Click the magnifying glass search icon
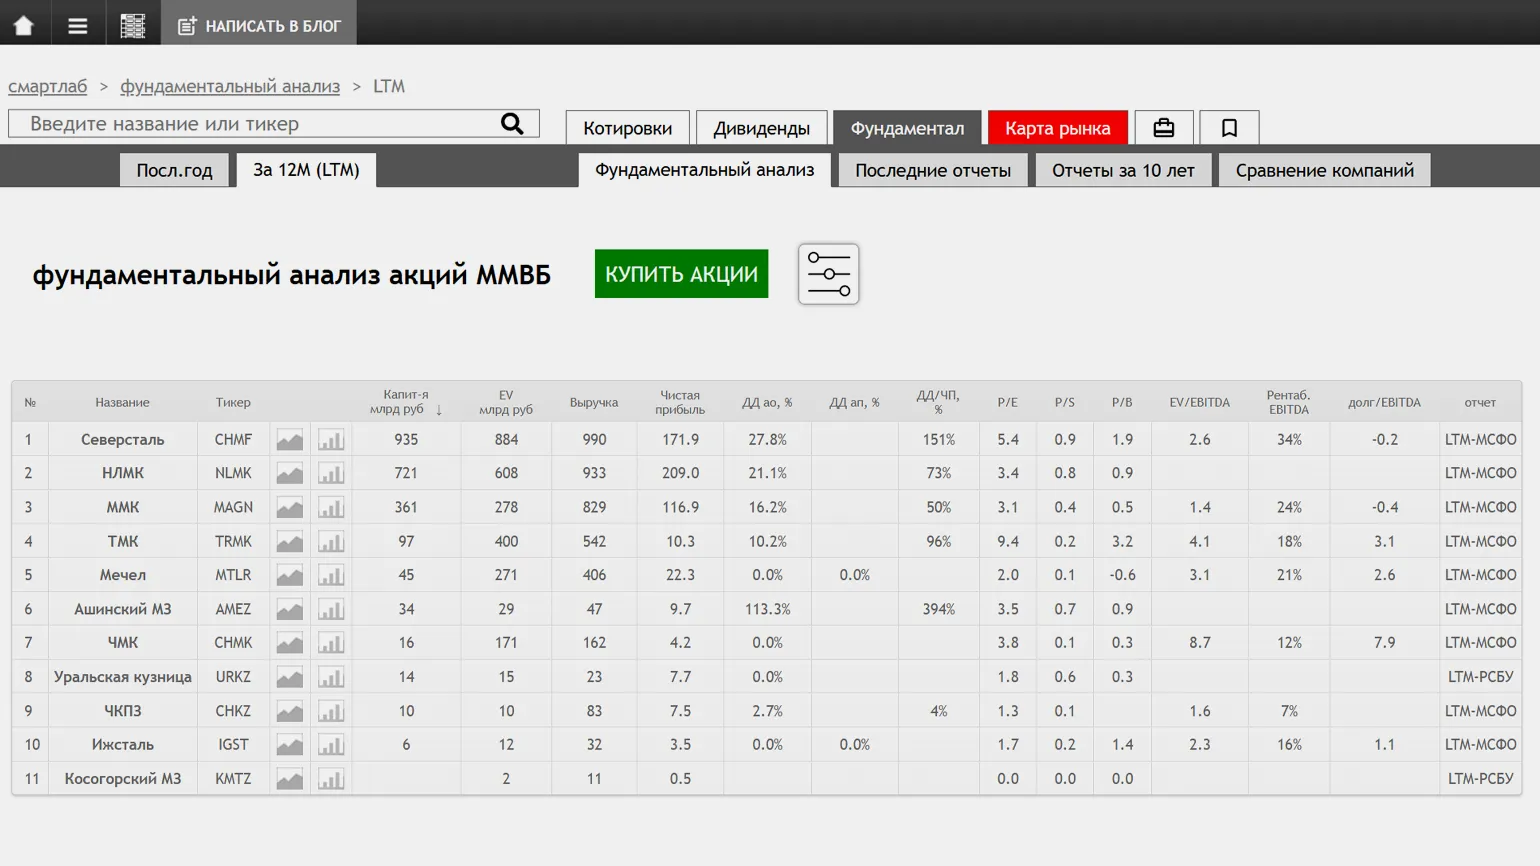The width and height of the screenshot is (1540, 866). (x=512, y=124)
